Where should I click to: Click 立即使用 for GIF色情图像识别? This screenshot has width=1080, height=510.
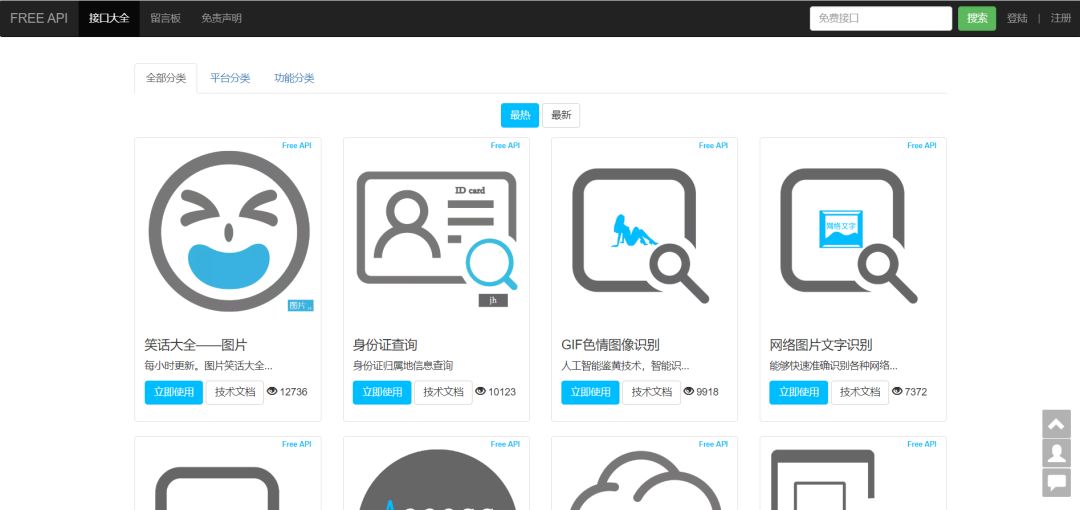click(590, 392)
